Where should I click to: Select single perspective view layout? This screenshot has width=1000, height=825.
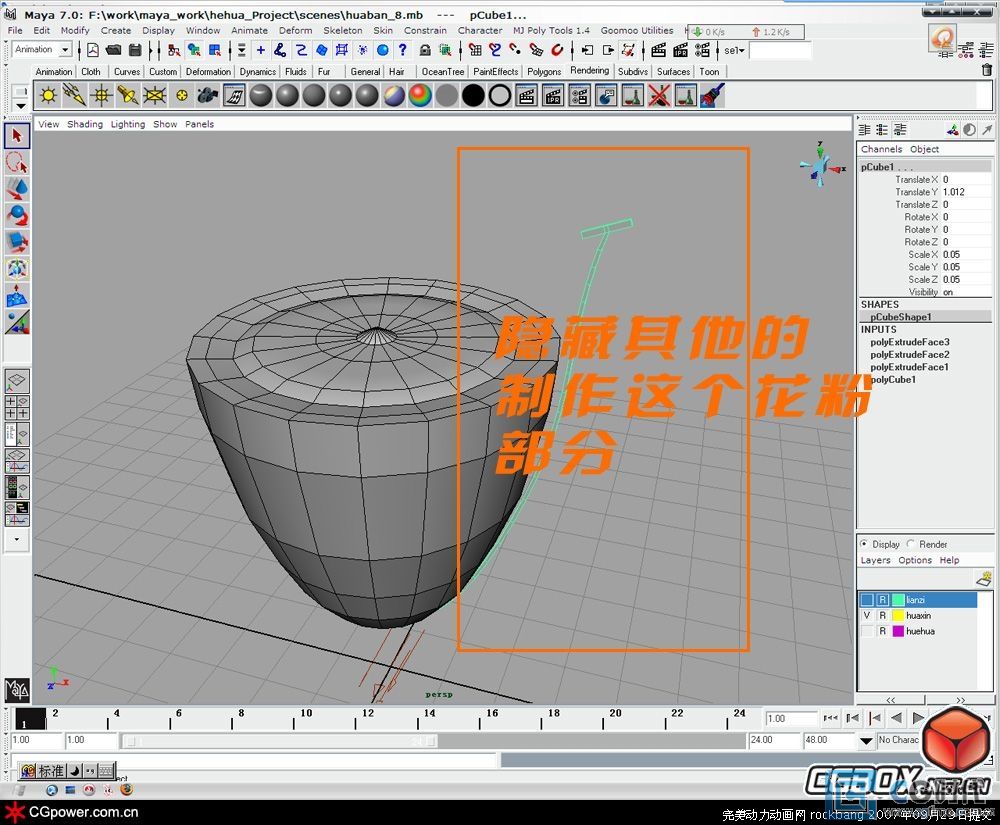(17, 381)
